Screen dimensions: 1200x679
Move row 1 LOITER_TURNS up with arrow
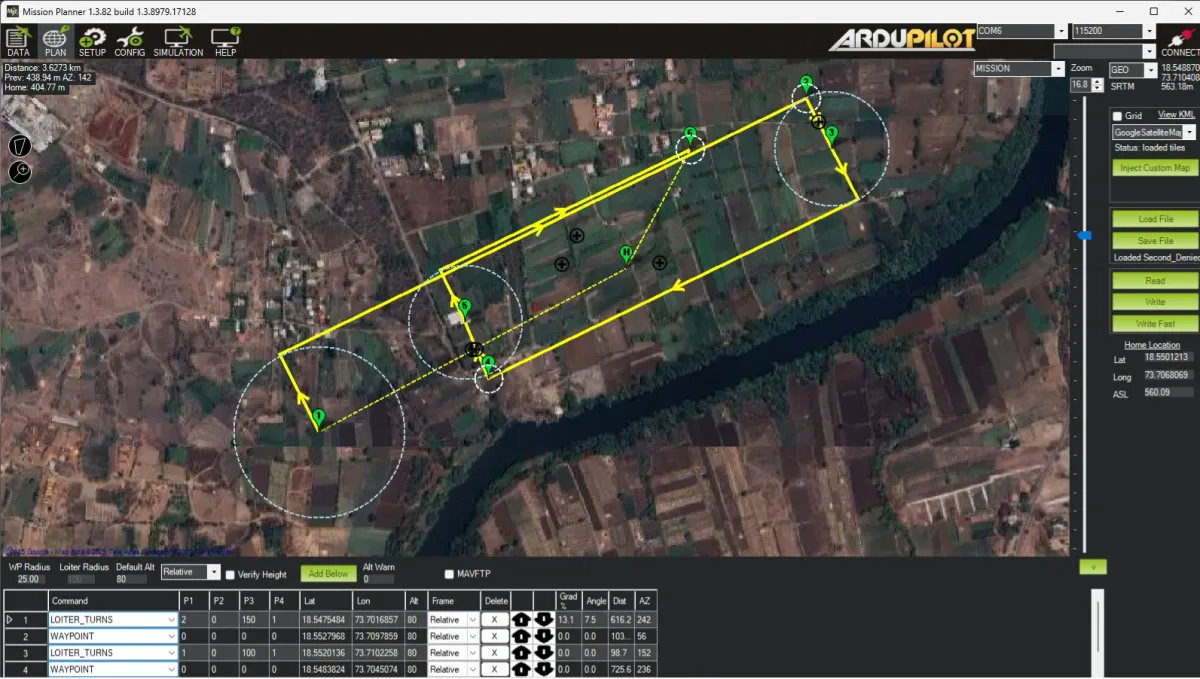(x=521, y=620)
